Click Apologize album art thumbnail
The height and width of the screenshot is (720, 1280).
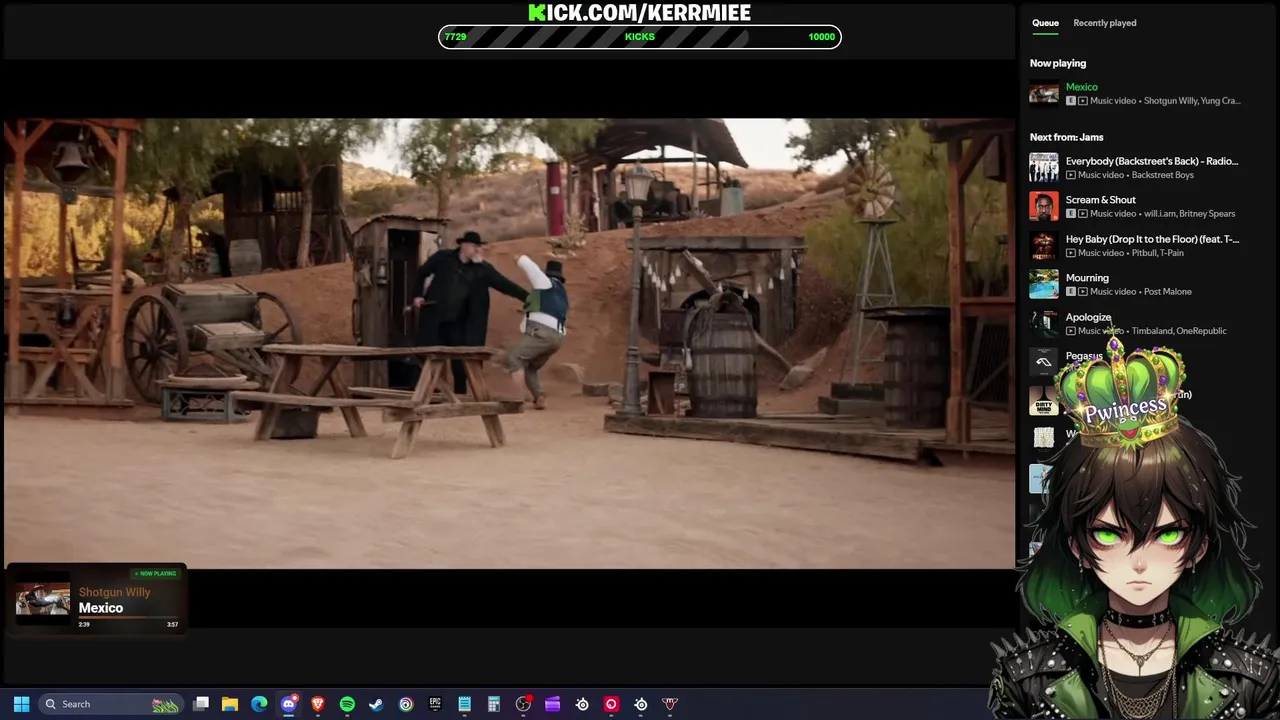(x=1044, y=323)
